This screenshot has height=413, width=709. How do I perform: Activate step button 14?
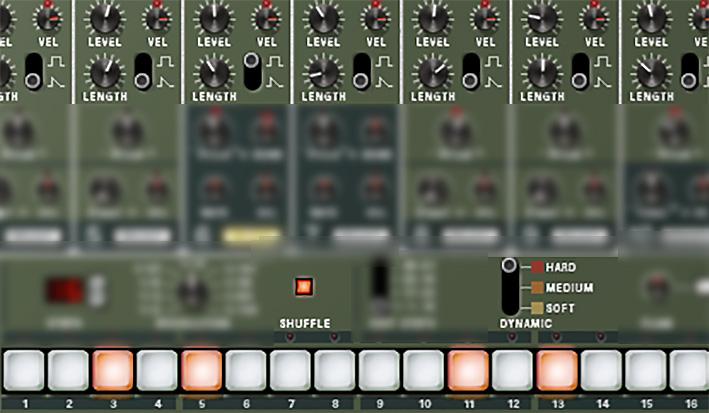pos(601,370)
